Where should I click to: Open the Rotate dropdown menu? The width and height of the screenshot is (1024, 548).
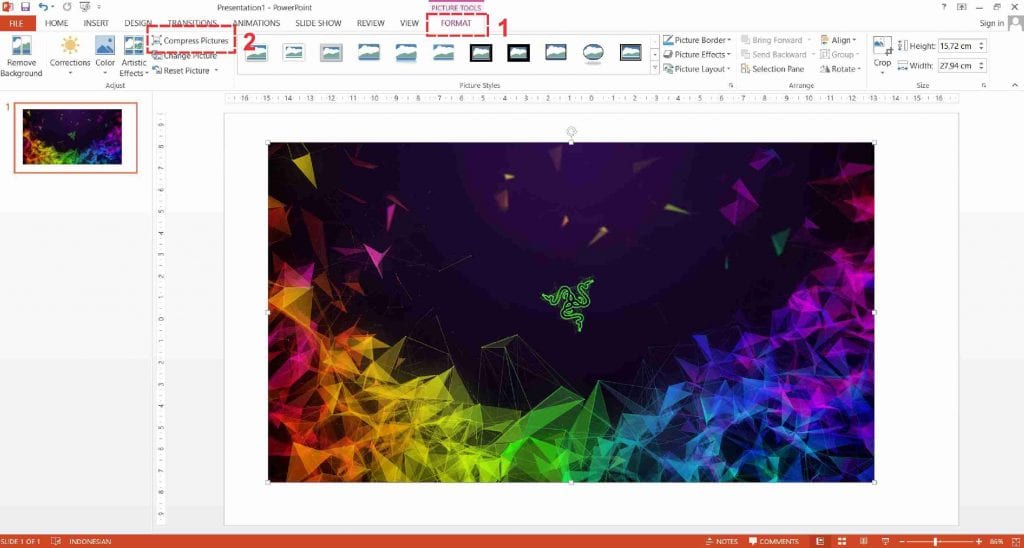(838, 69)
